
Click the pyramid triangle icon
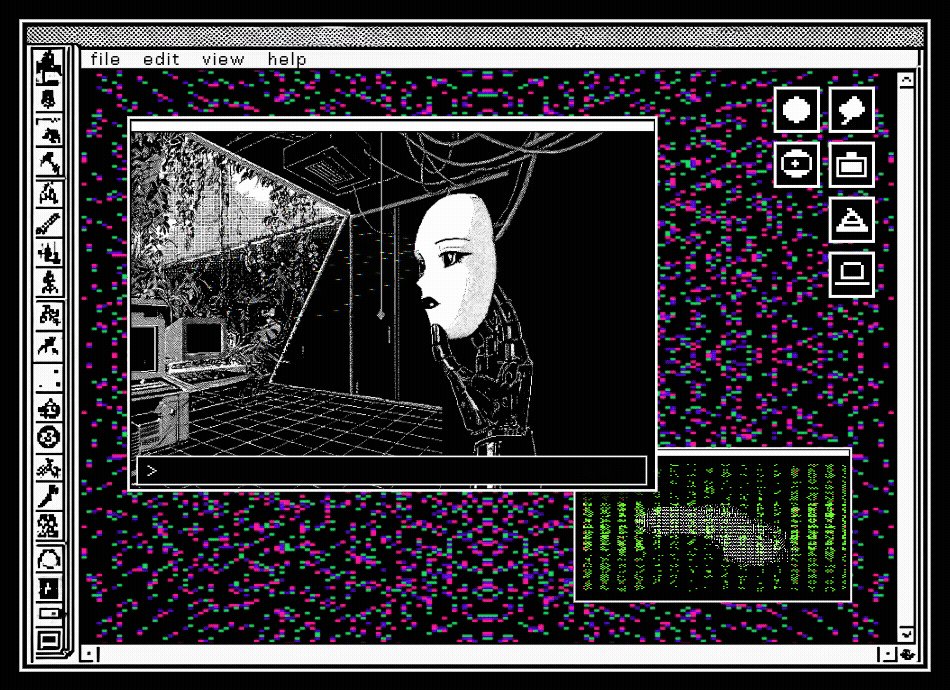click(x=851, y=219)
